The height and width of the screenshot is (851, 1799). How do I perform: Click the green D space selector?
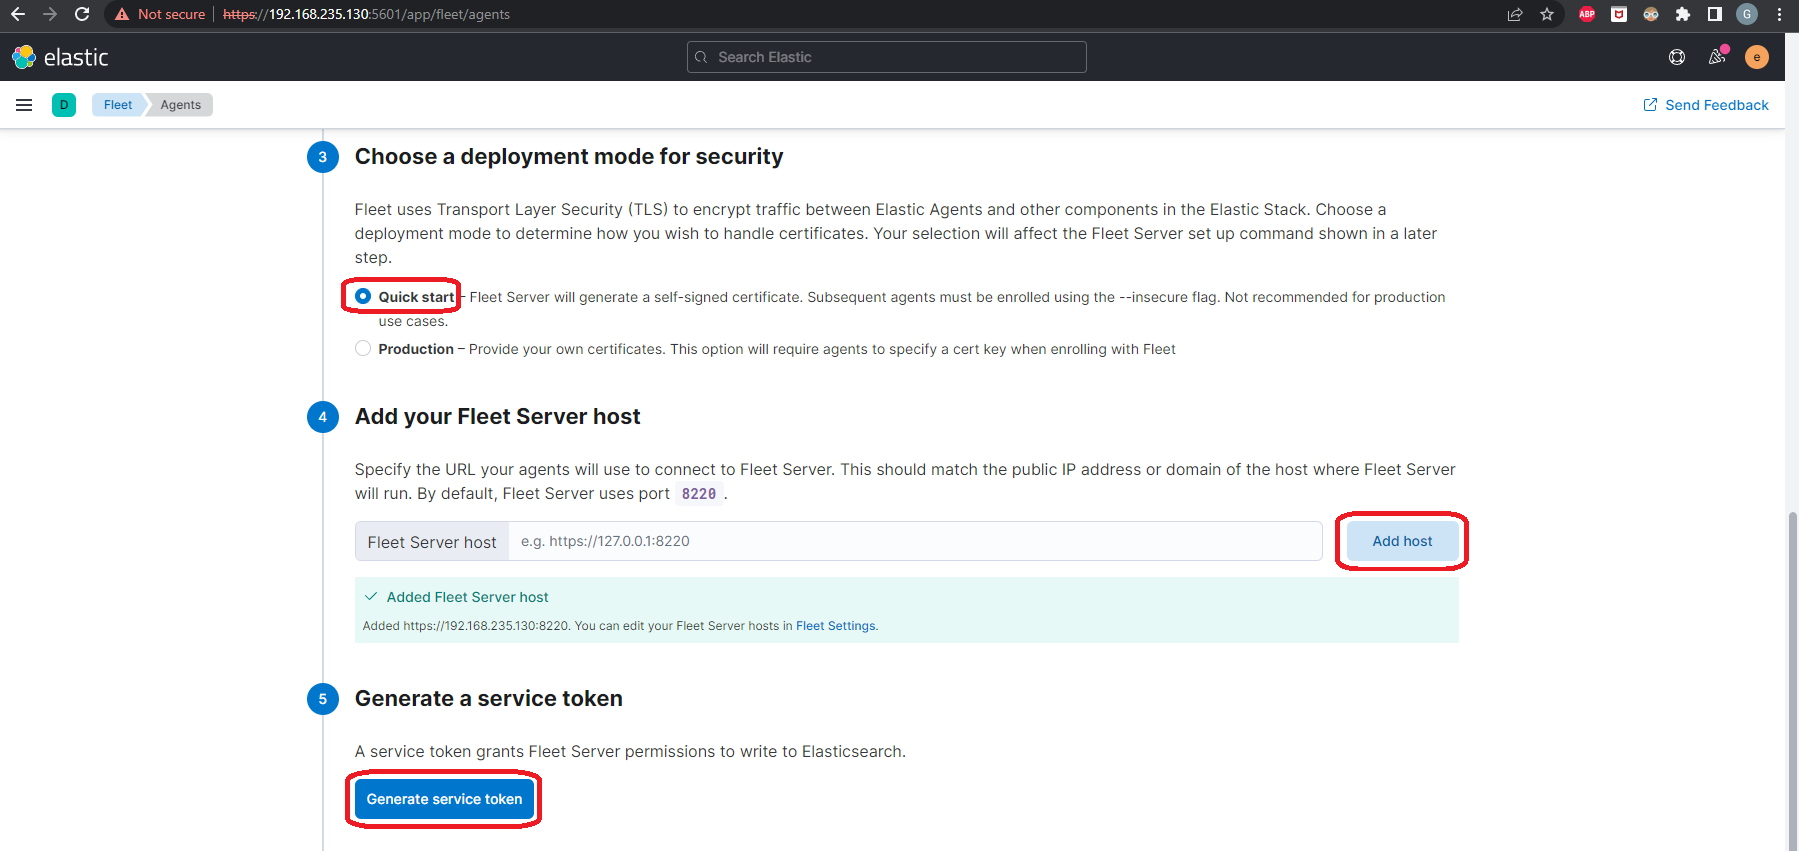pos(64,105)
